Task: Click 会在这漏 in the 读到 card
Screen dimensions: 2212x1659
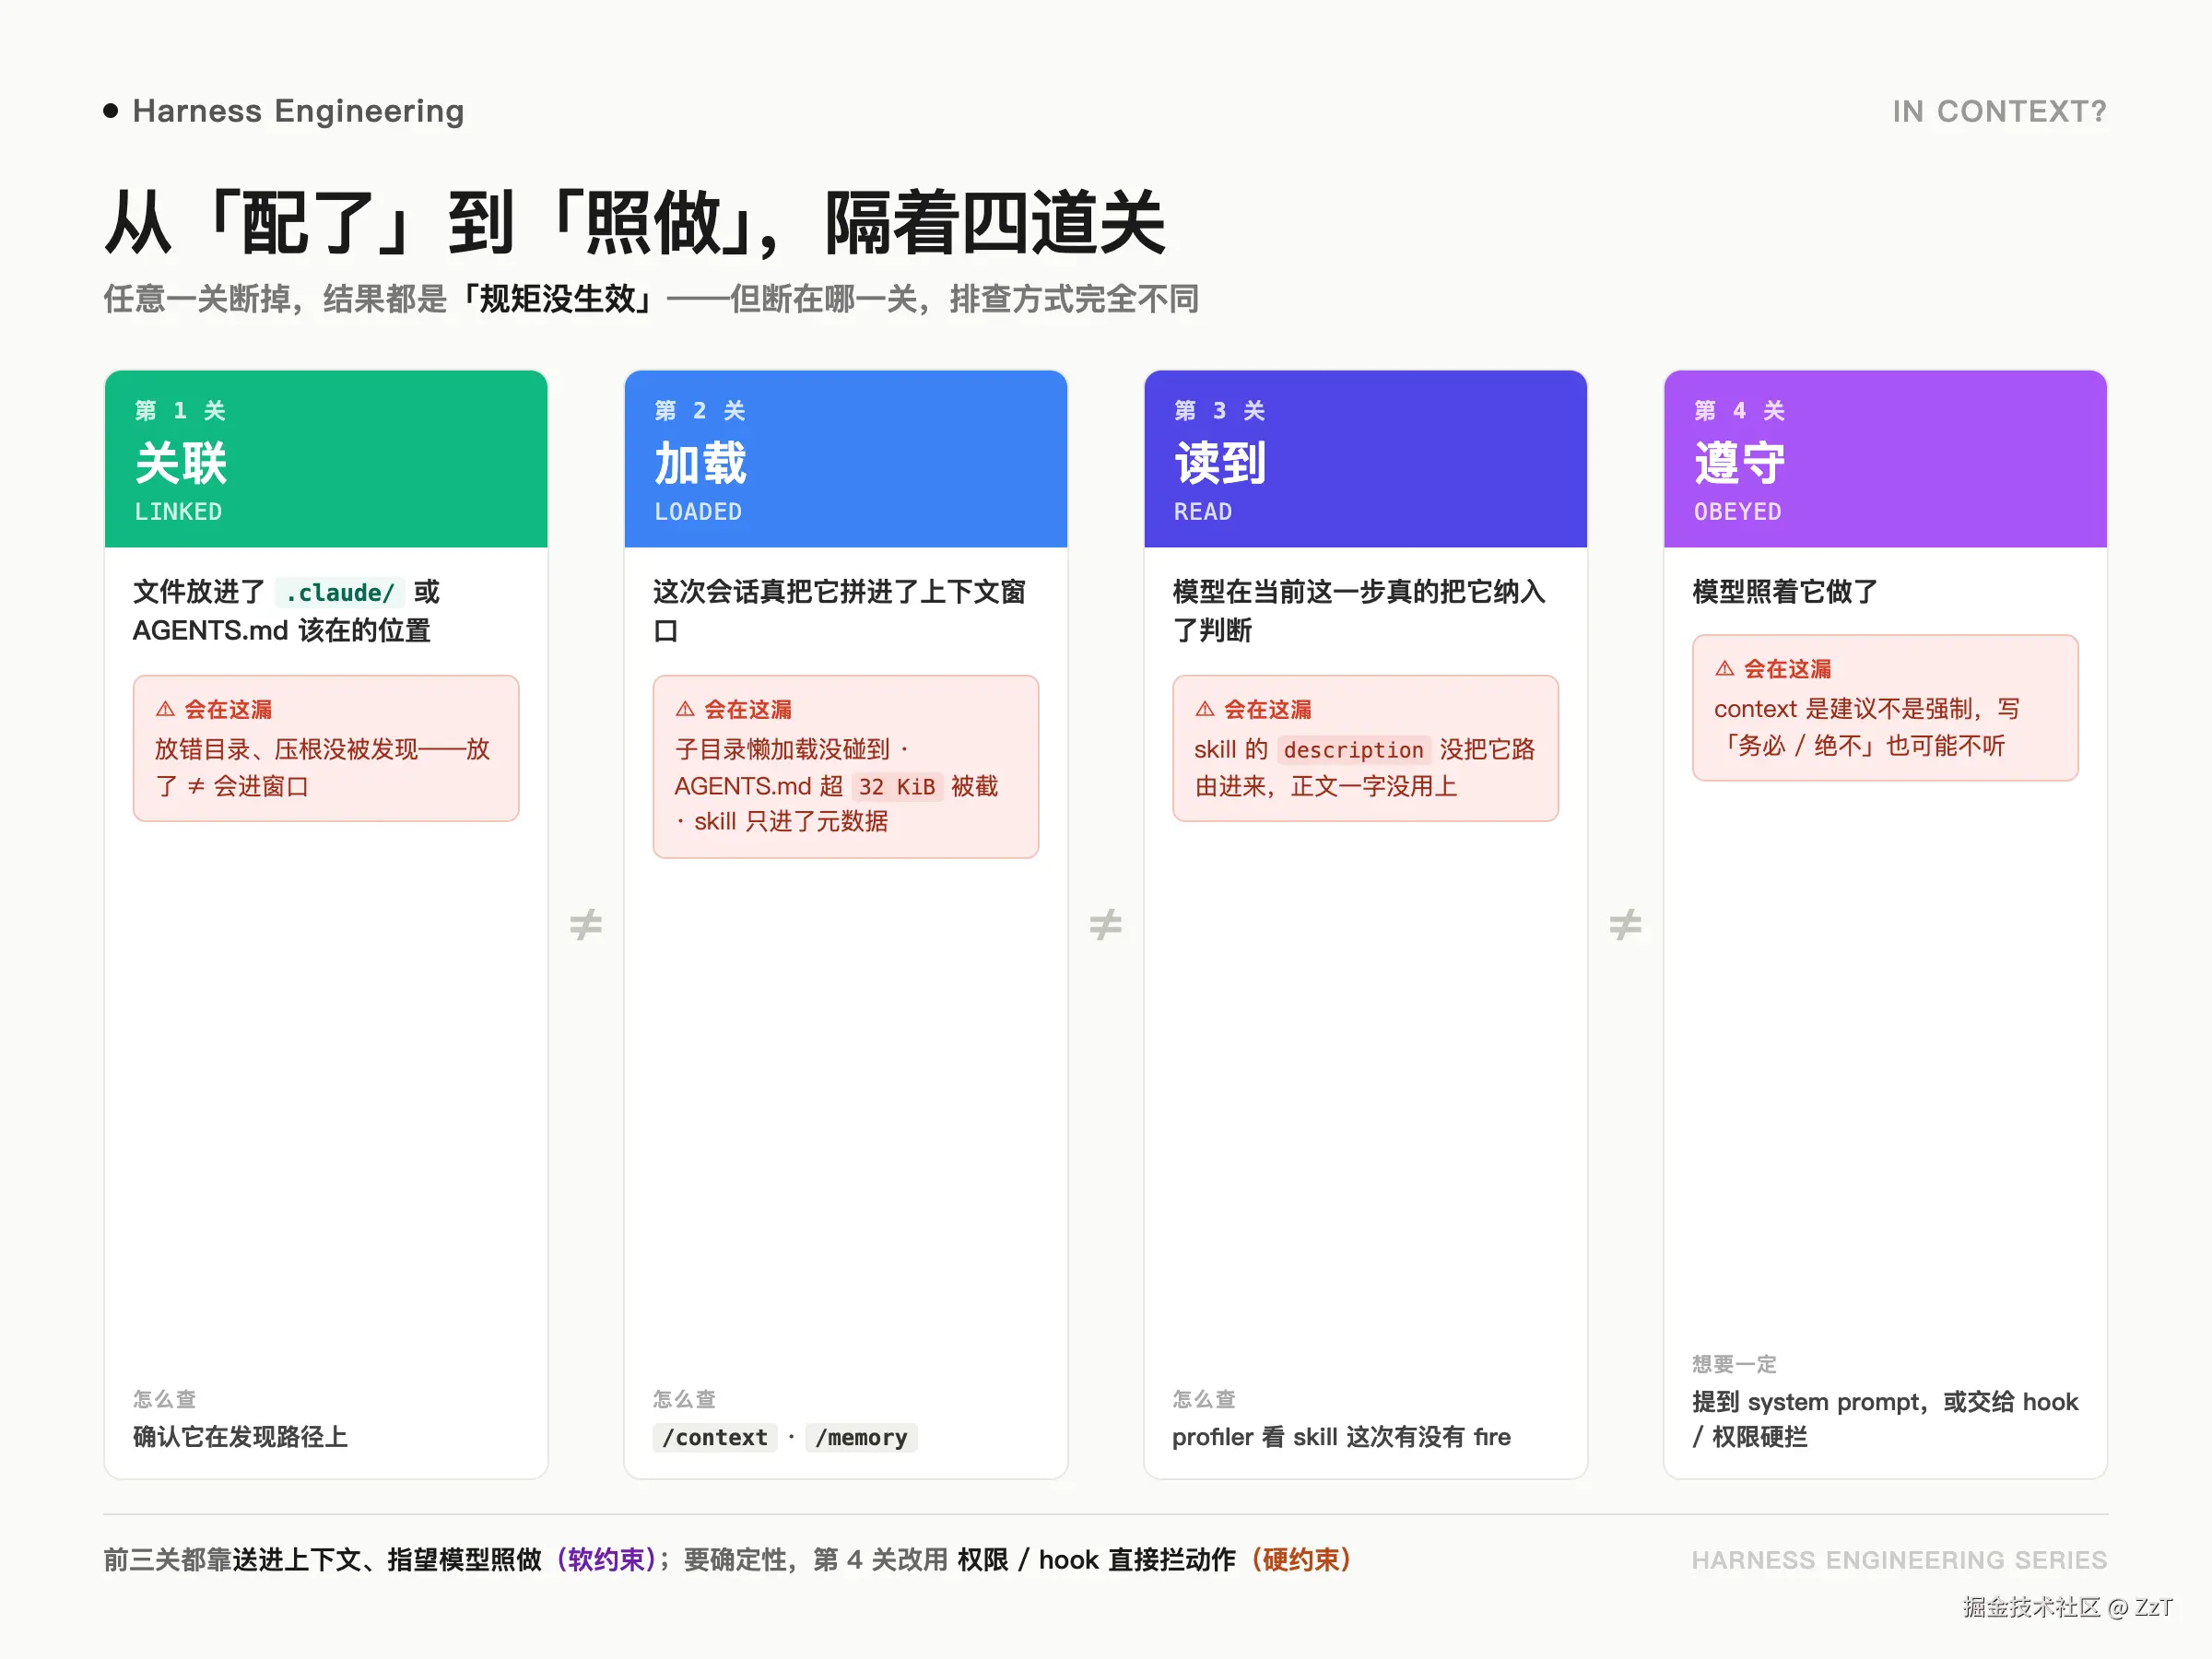Action: click(1268, 709)
